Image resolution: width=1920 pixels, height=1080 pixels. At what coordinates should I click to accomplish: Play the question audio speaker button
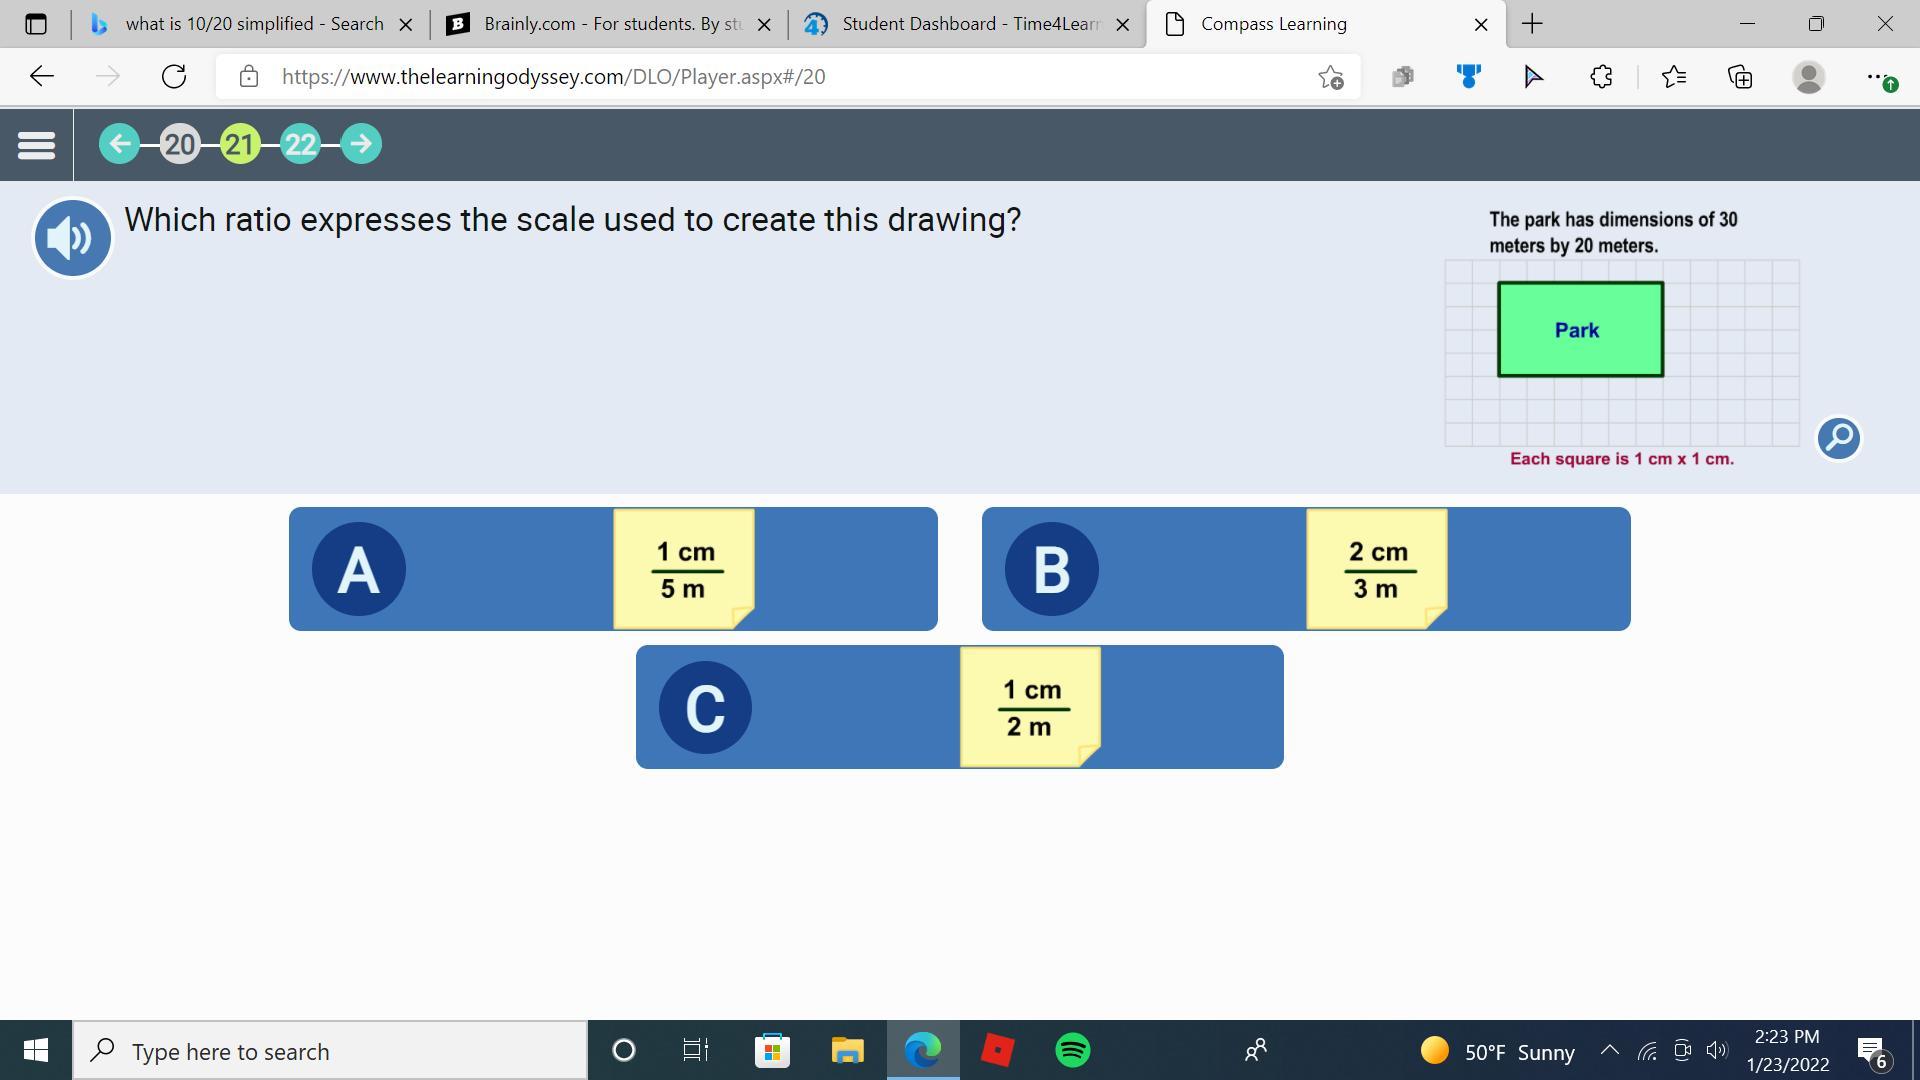pos(72,238)
